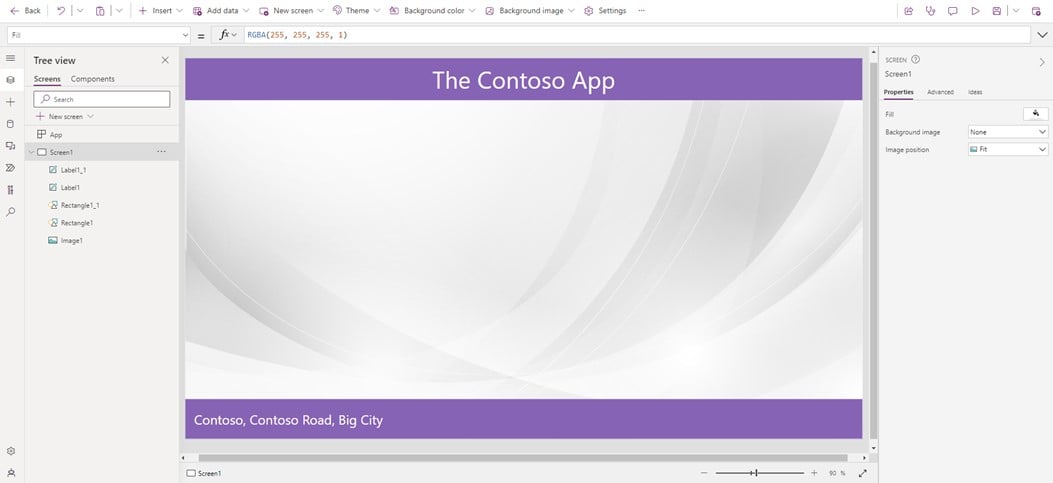Image resolution: width=1053 pixels, height=483 pixels.
Task: Zoom out with minus button
Action: (x=704, y=473)
